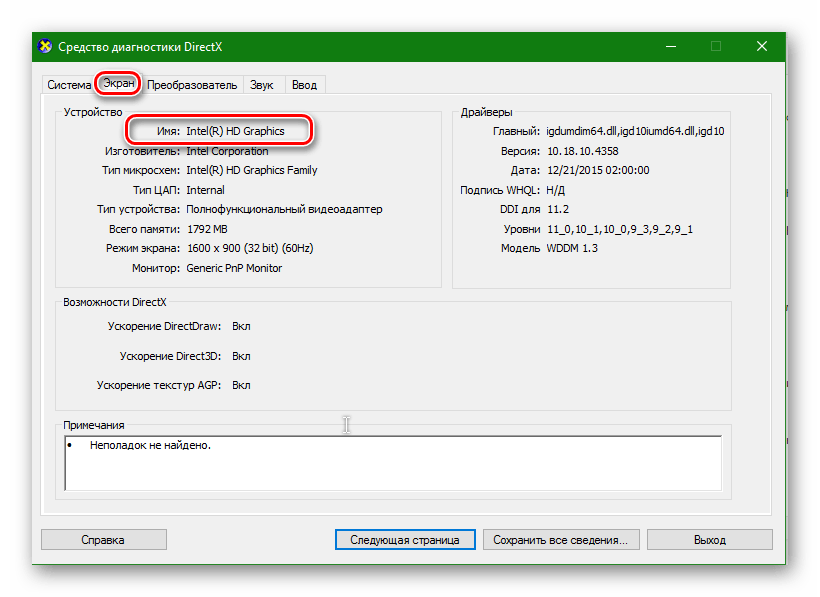The height and width of the screenshot is (597, 820).
Task: Click the Следующая страница button
Action: pos(404,539)
